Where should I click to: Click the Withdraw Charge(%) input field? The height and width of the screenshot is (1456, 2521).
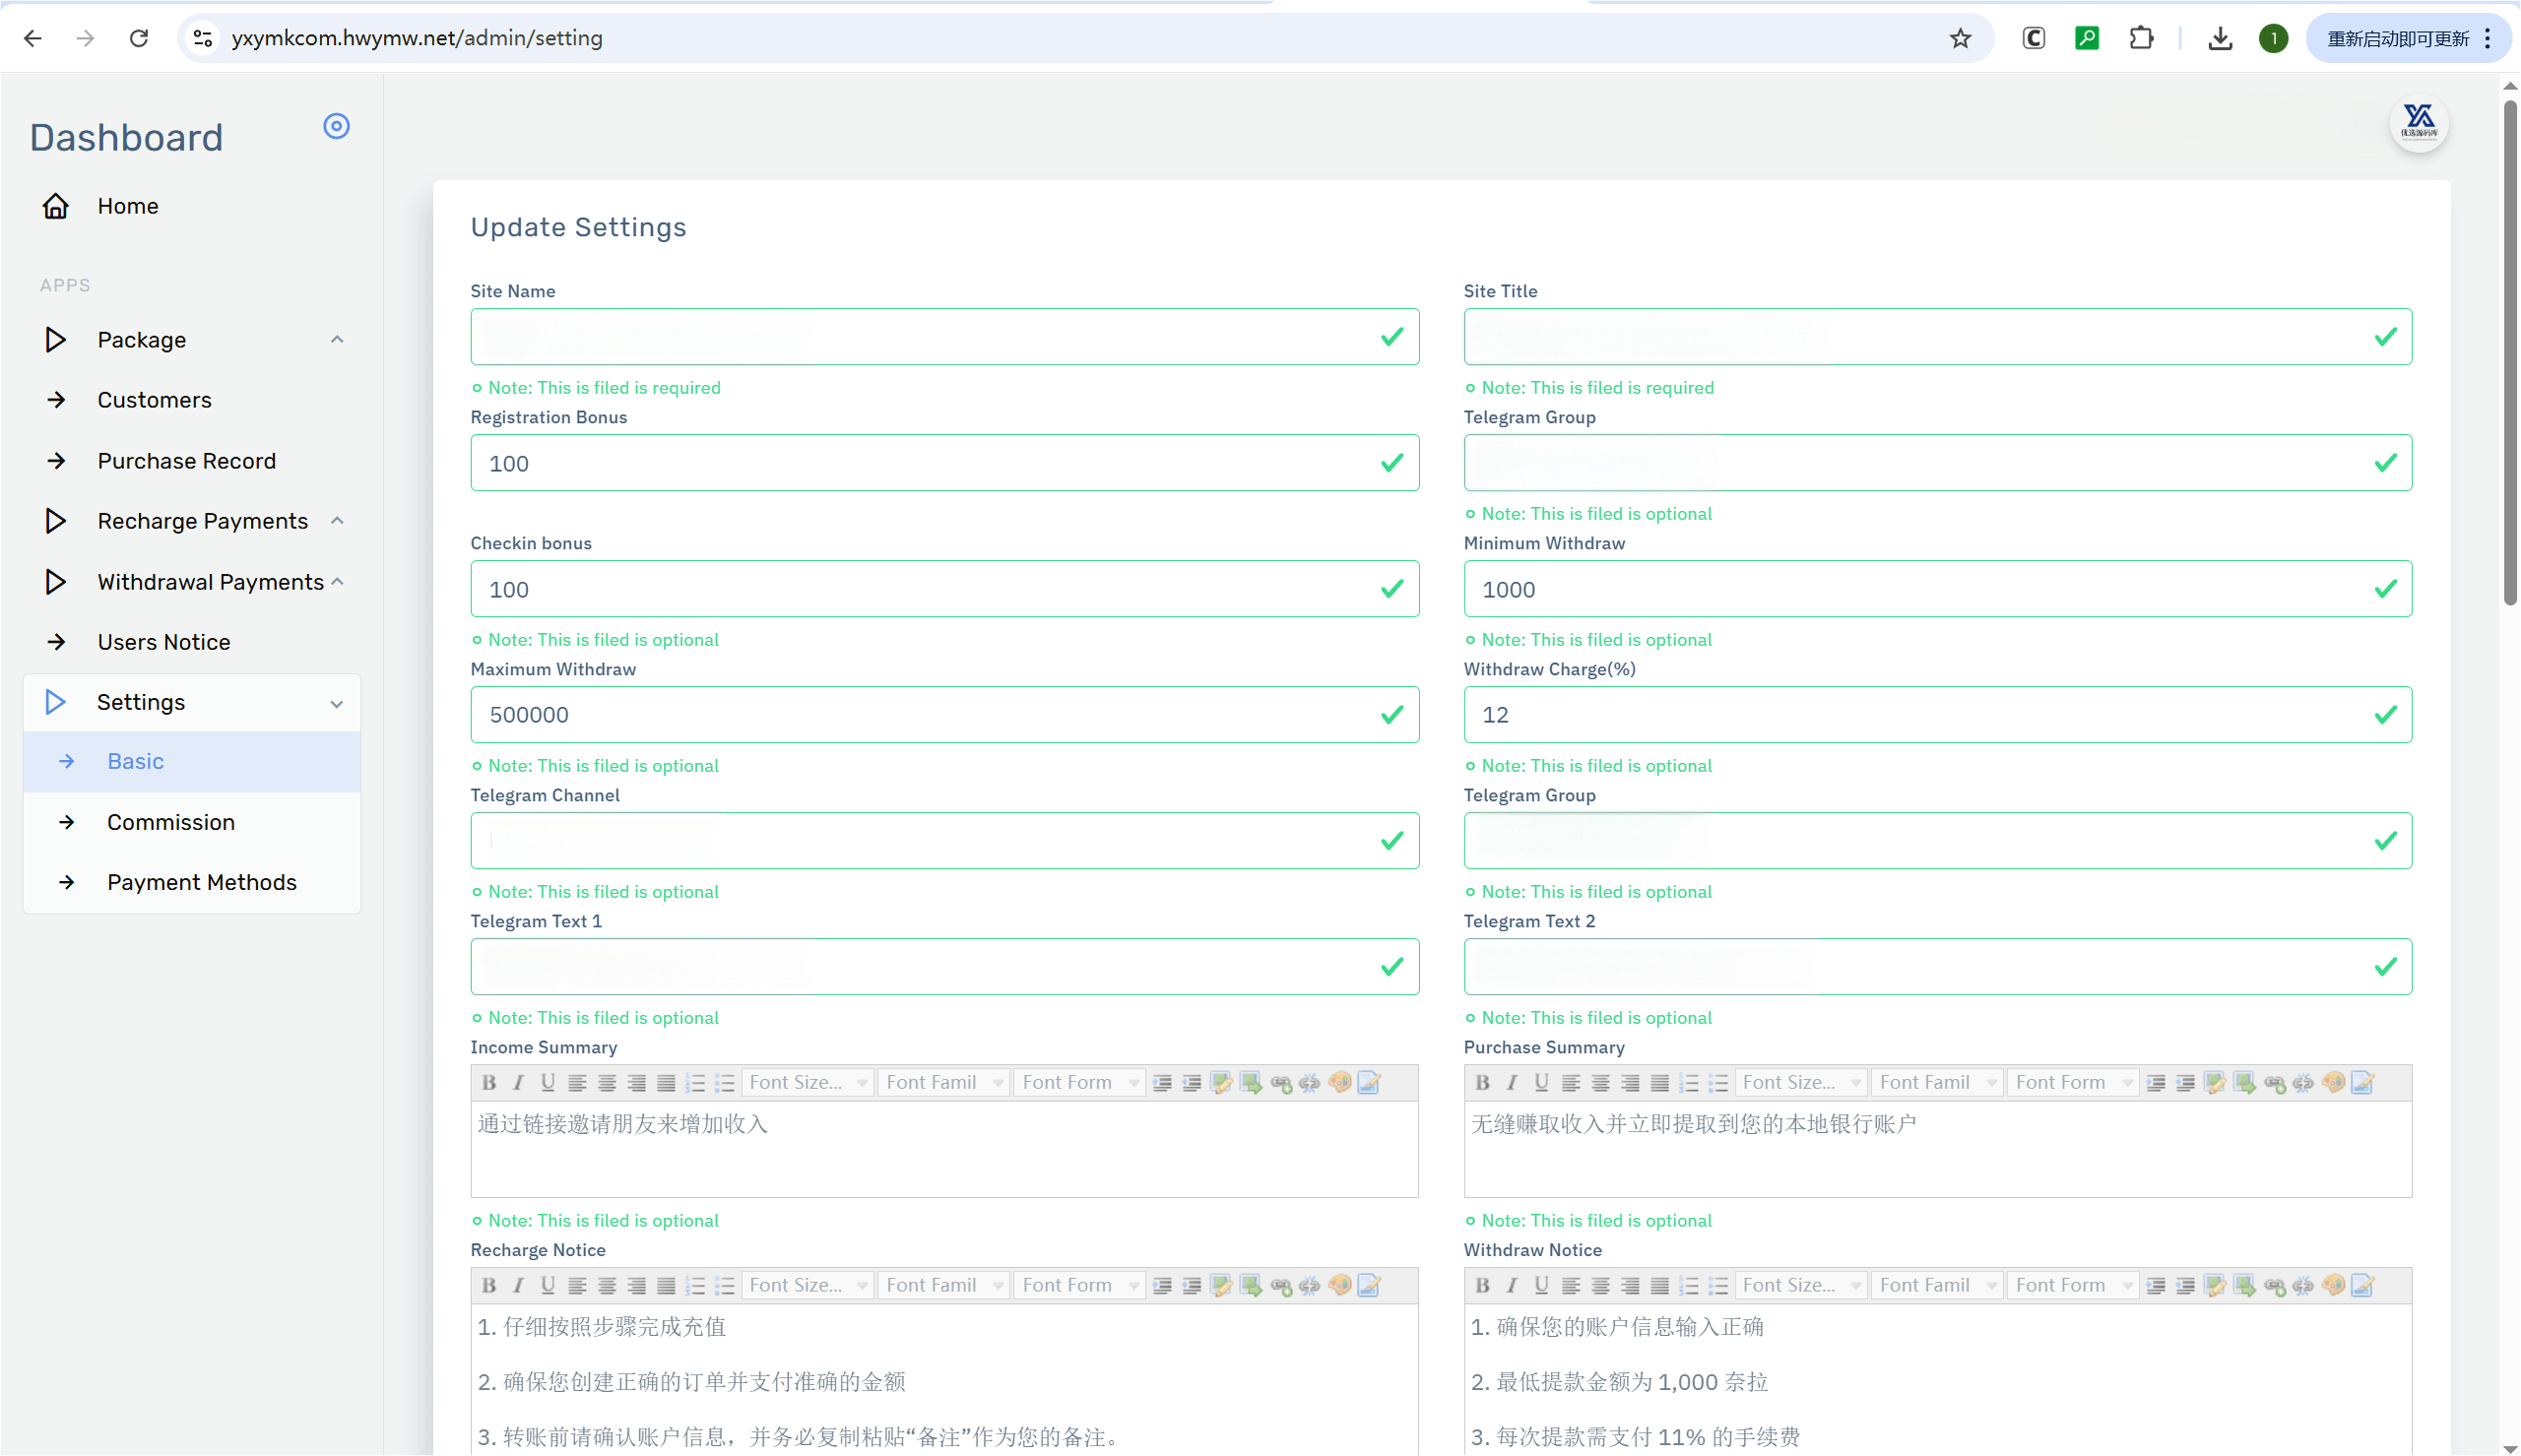tap(1920, 715)
